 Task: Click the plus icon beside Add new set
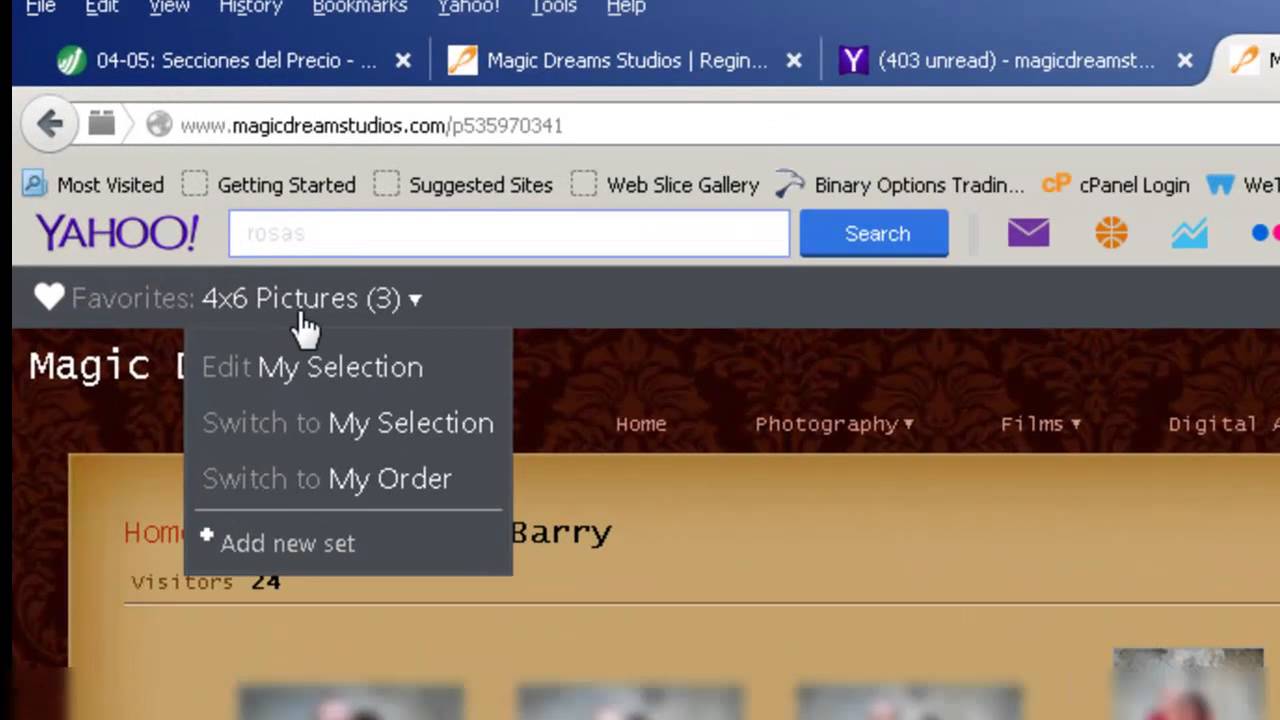pos(206,536)
